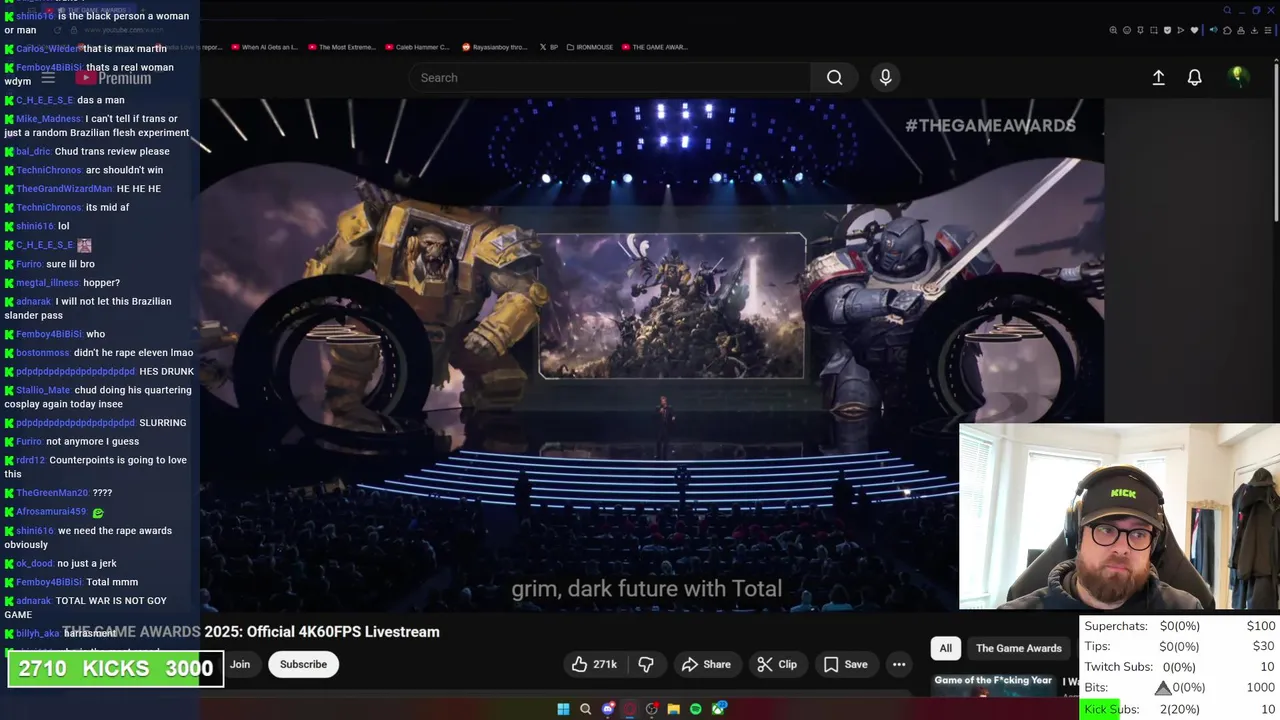
Task: Open Windows Start menu on taskbar
Action: click(563, 709)
